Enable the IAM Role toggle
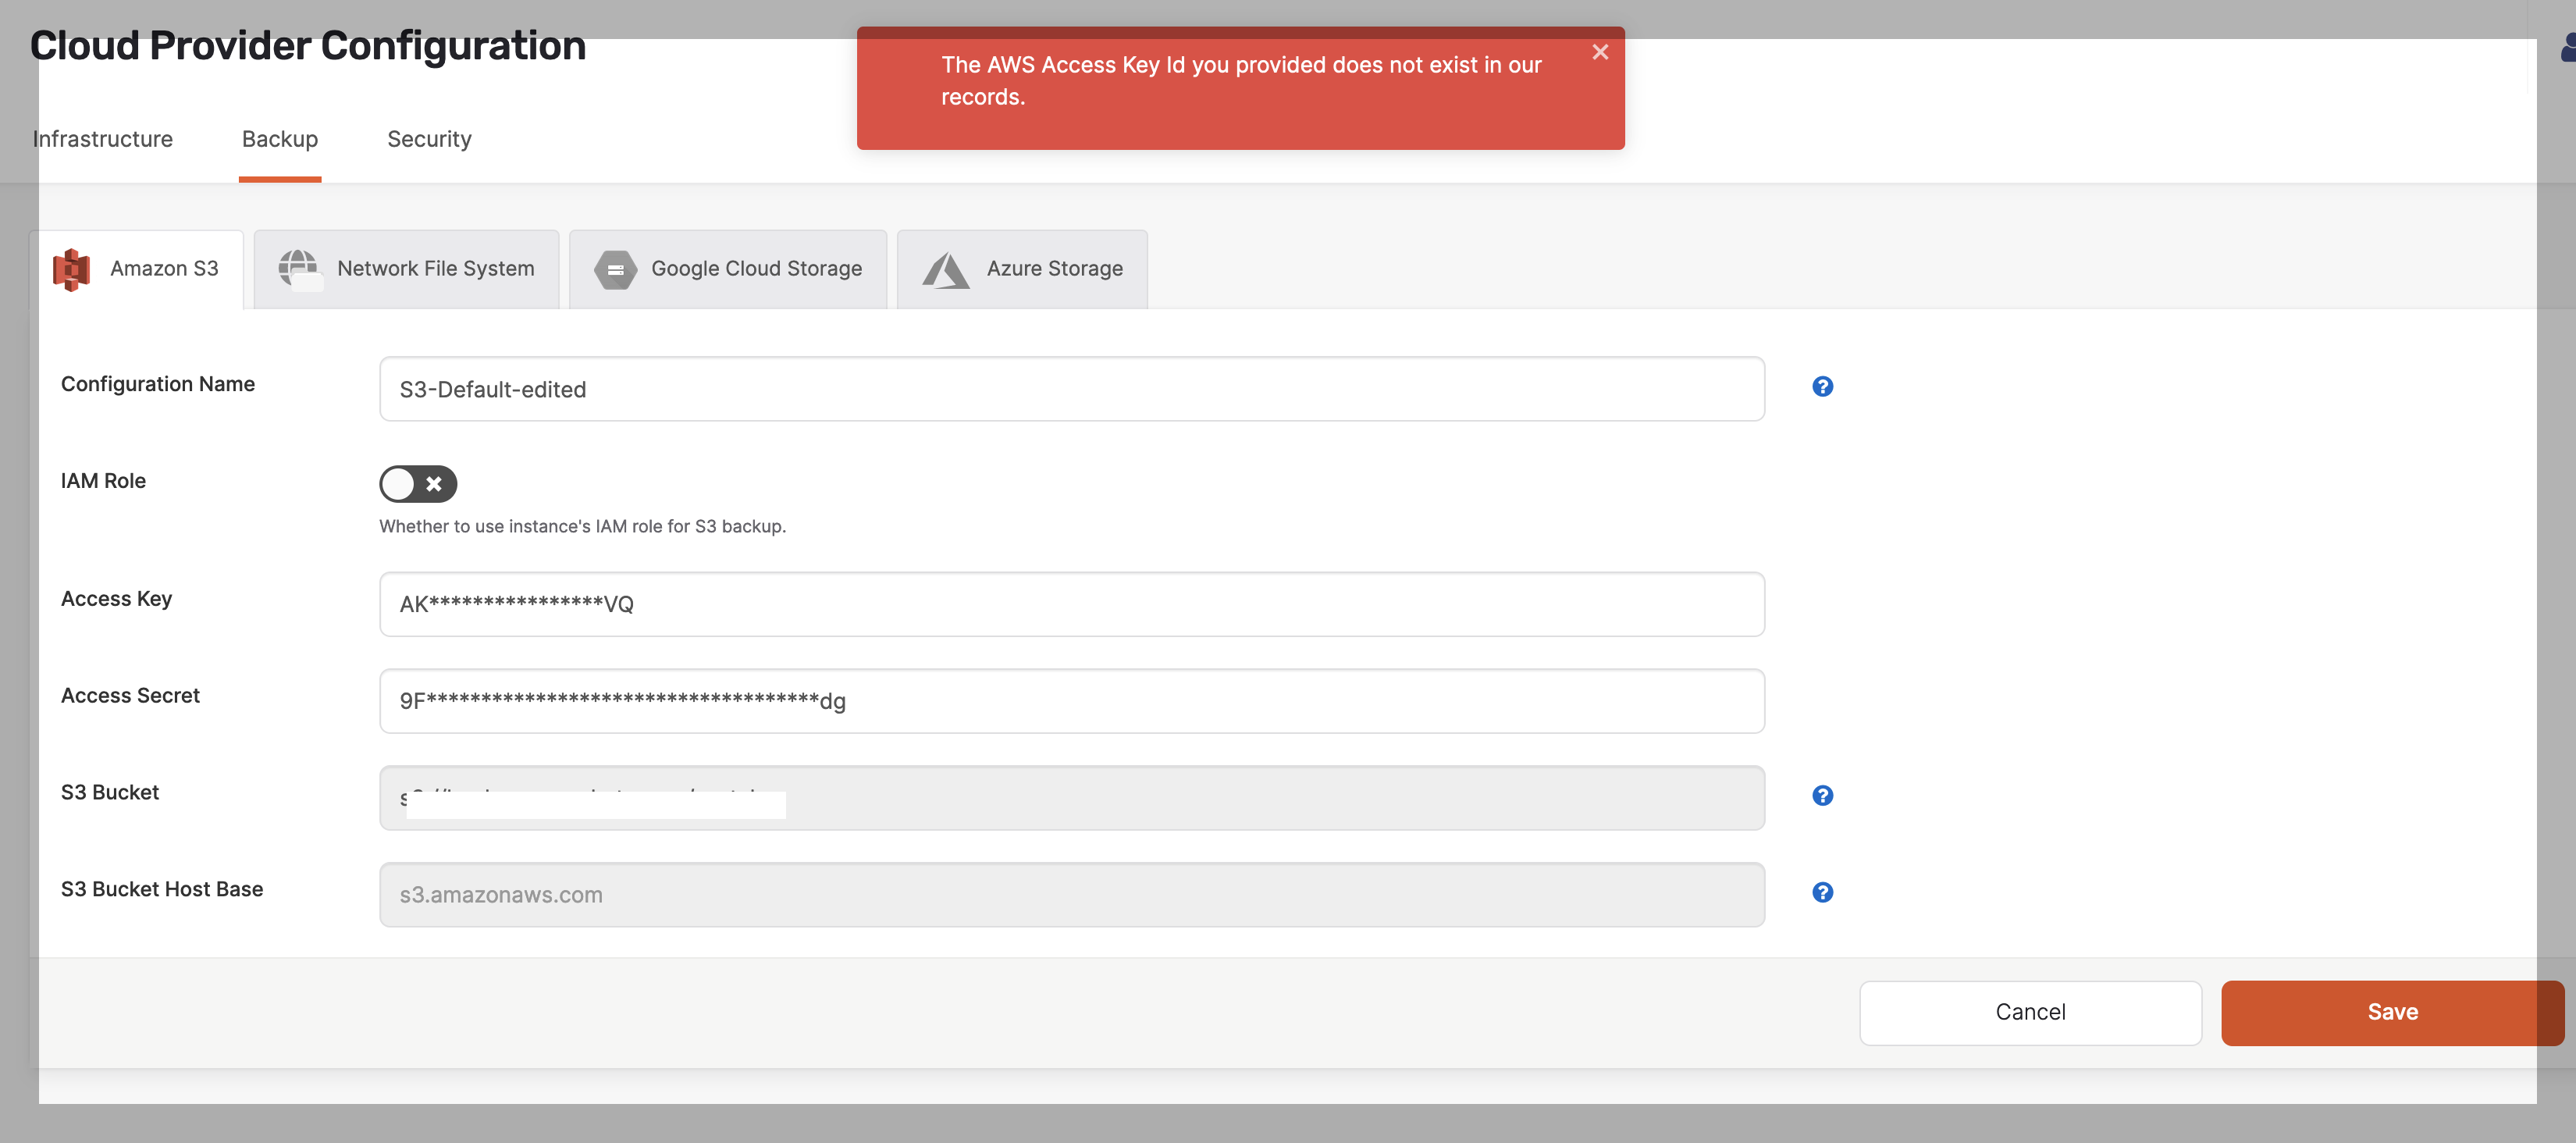Image resolution: width=2576 pixels, height=1143 pixels. point(417,484)
